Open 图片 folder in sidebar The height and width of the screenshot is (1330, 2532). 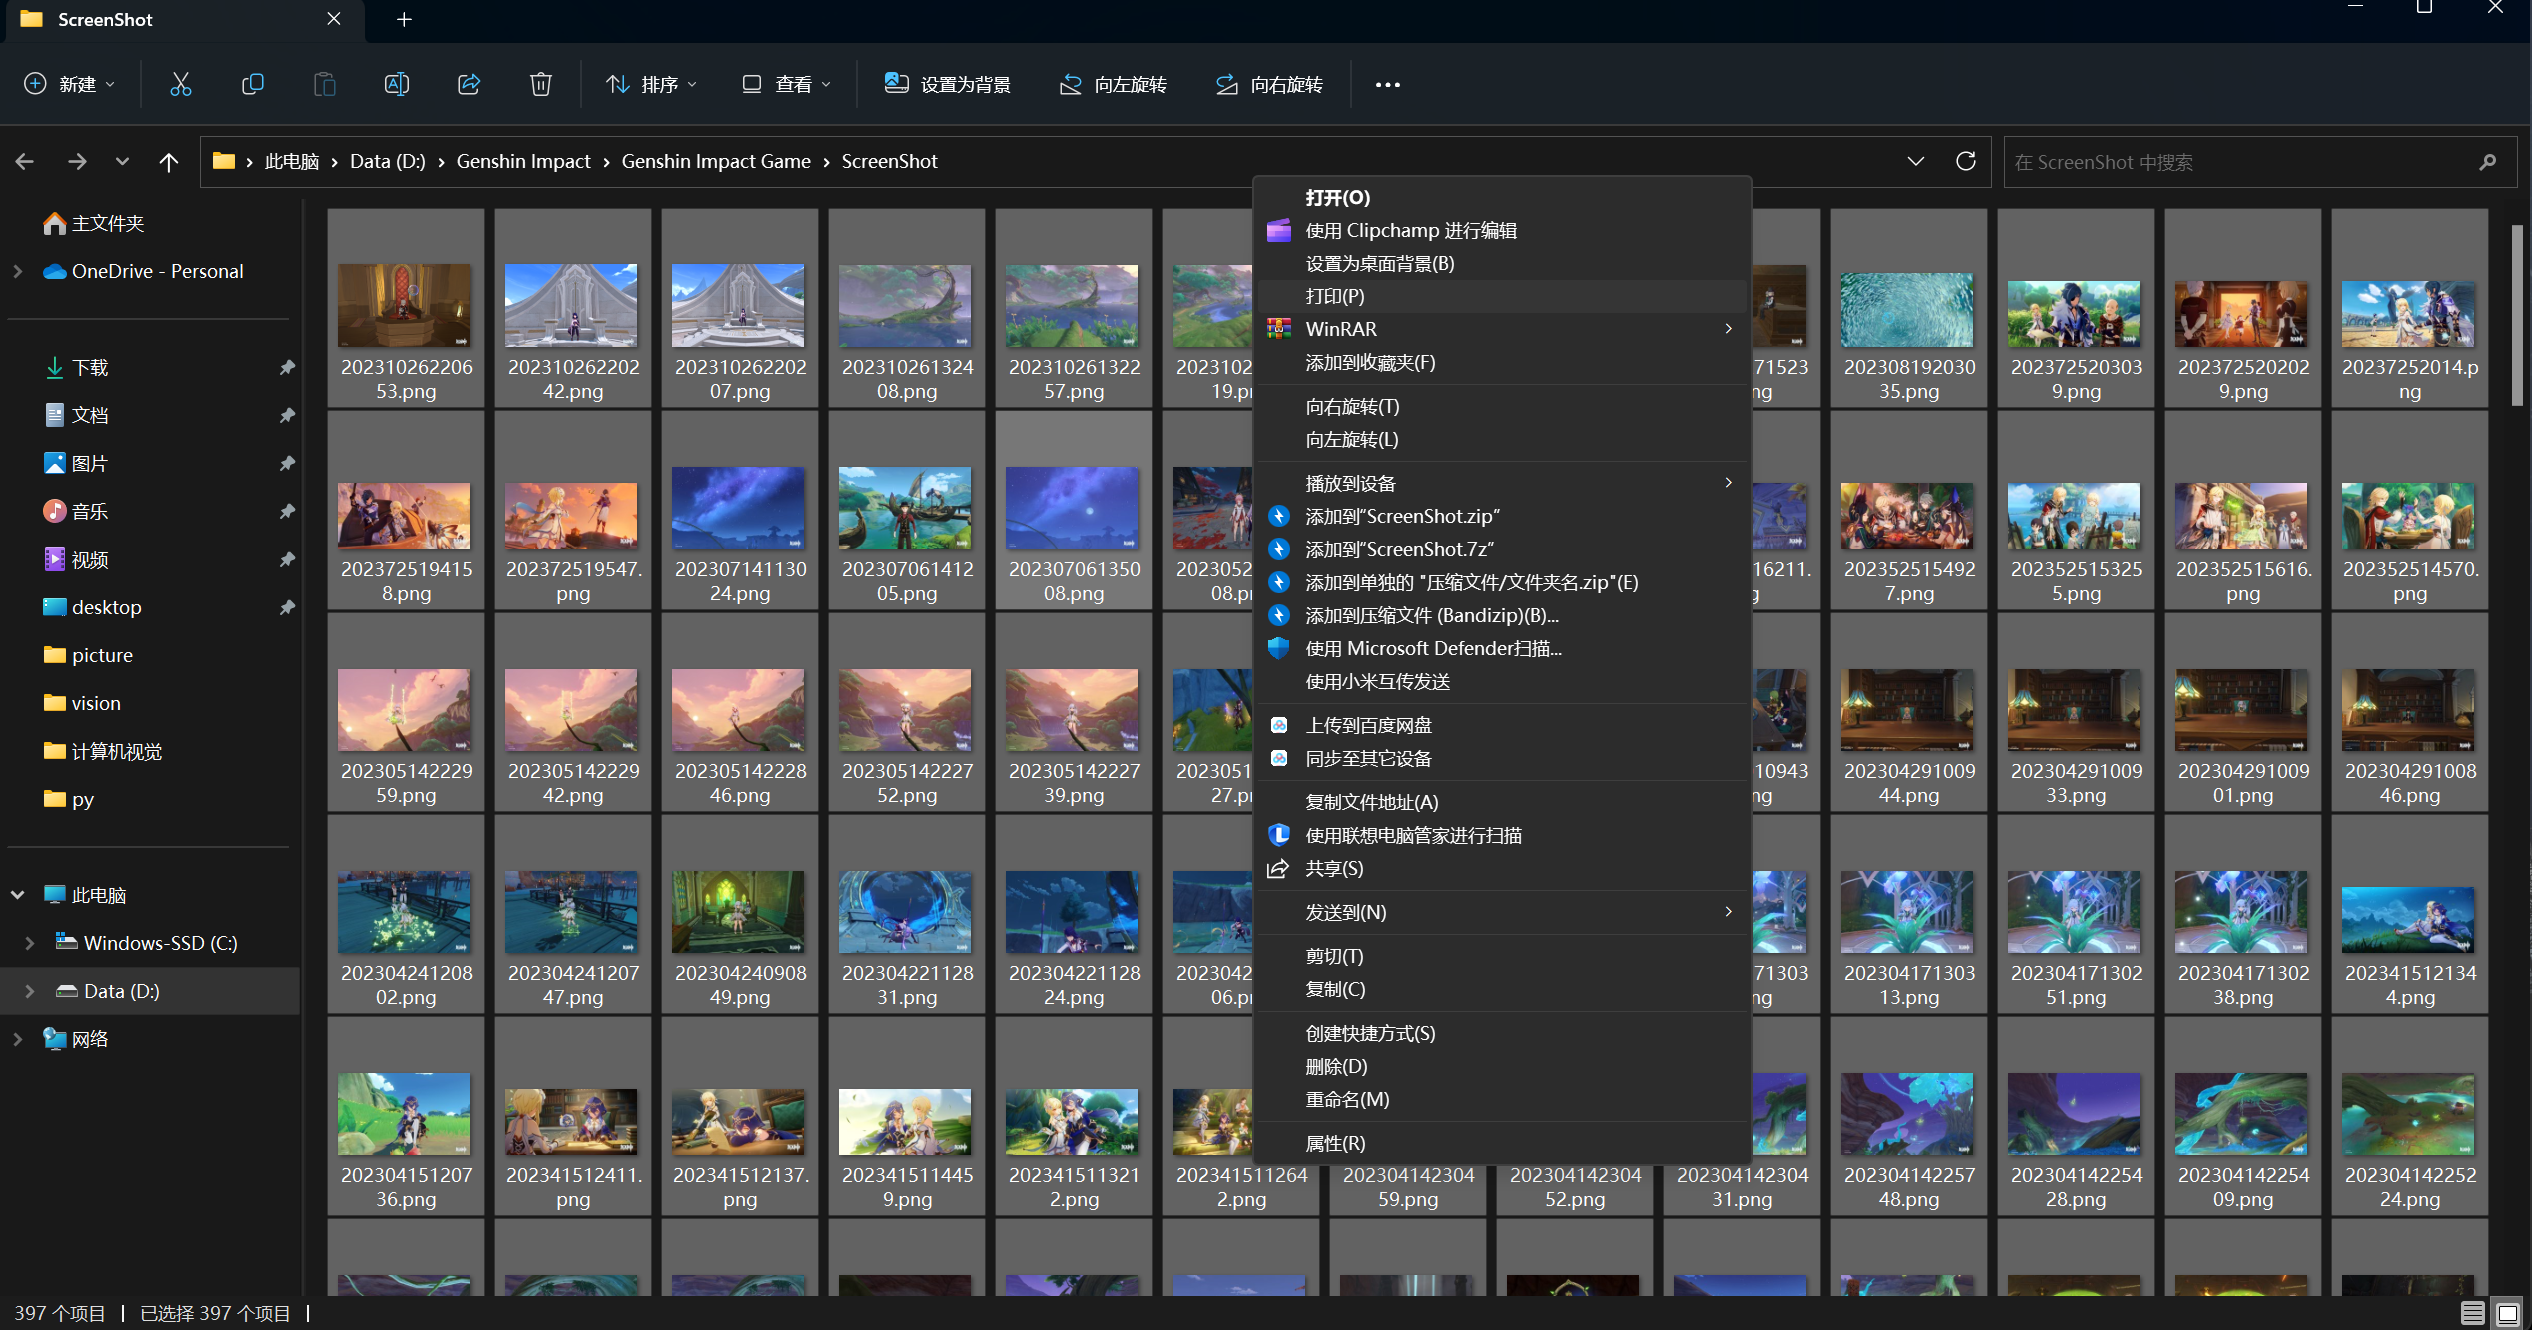pos(76,463)
